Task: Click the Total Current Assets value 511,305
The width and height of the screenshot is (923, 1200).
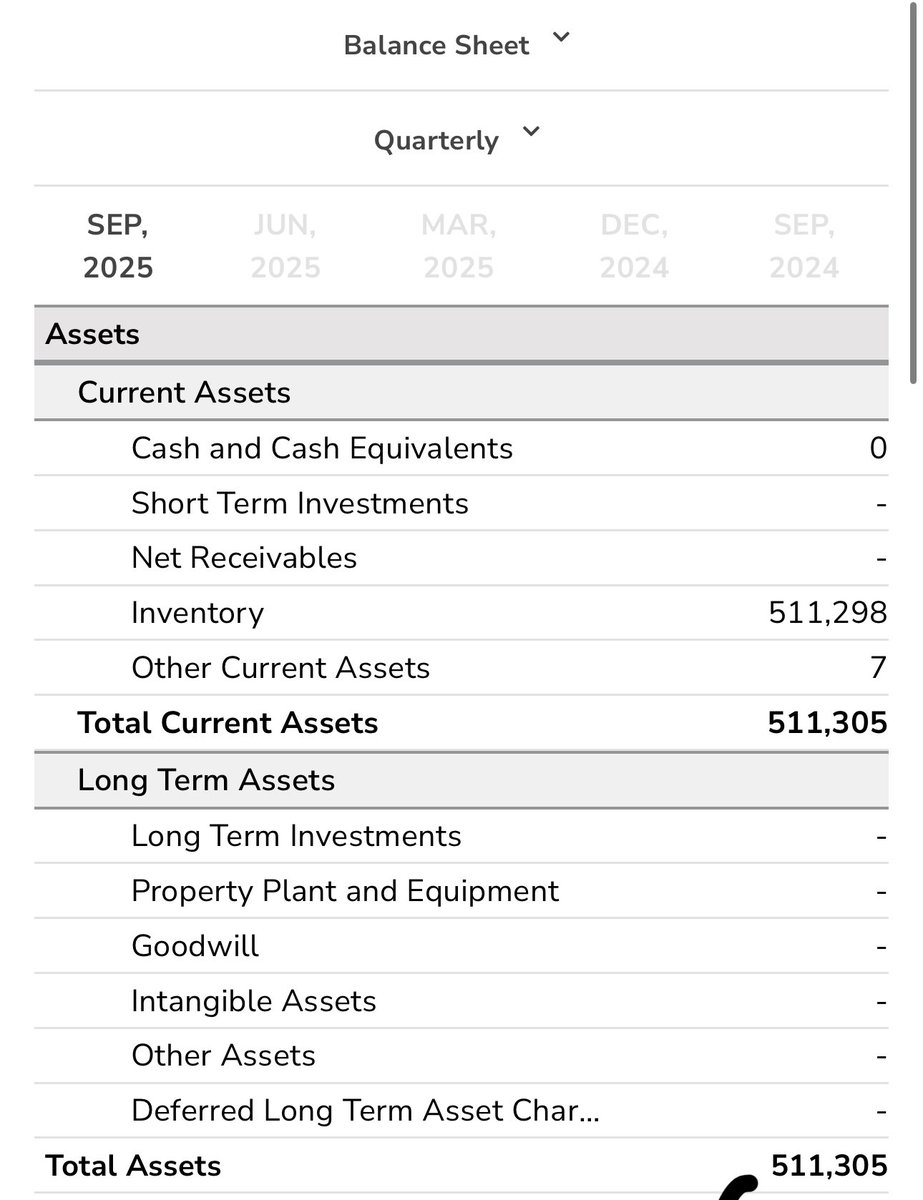Action: 828,723
